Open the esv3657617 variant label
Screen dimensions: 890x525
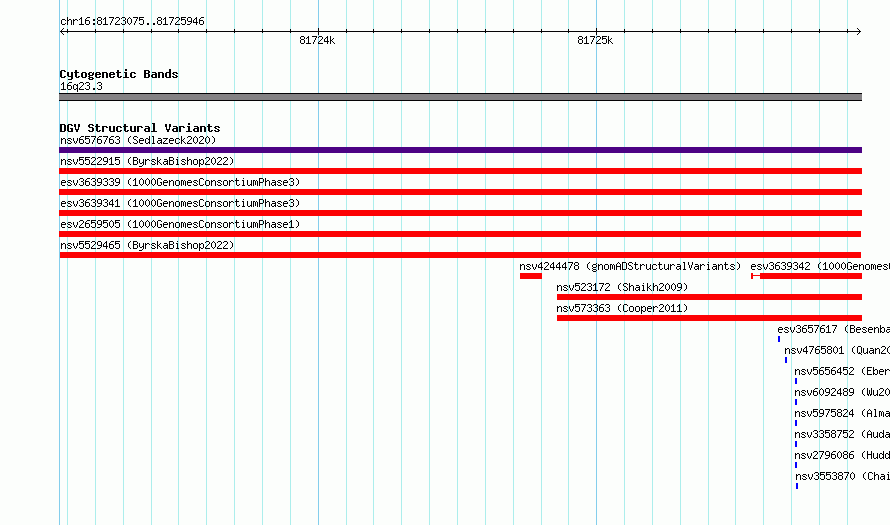pos(833,329)
